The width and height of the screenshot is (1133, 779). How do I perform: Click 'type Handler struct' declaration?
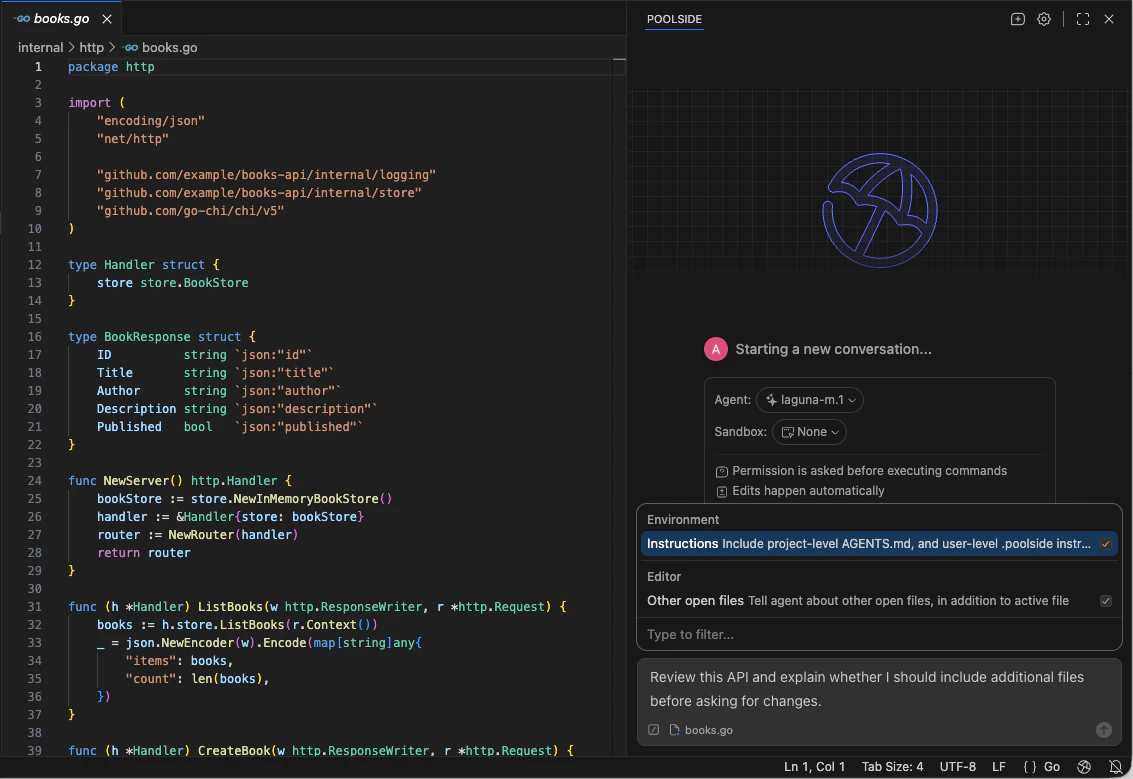click(144, 265)
